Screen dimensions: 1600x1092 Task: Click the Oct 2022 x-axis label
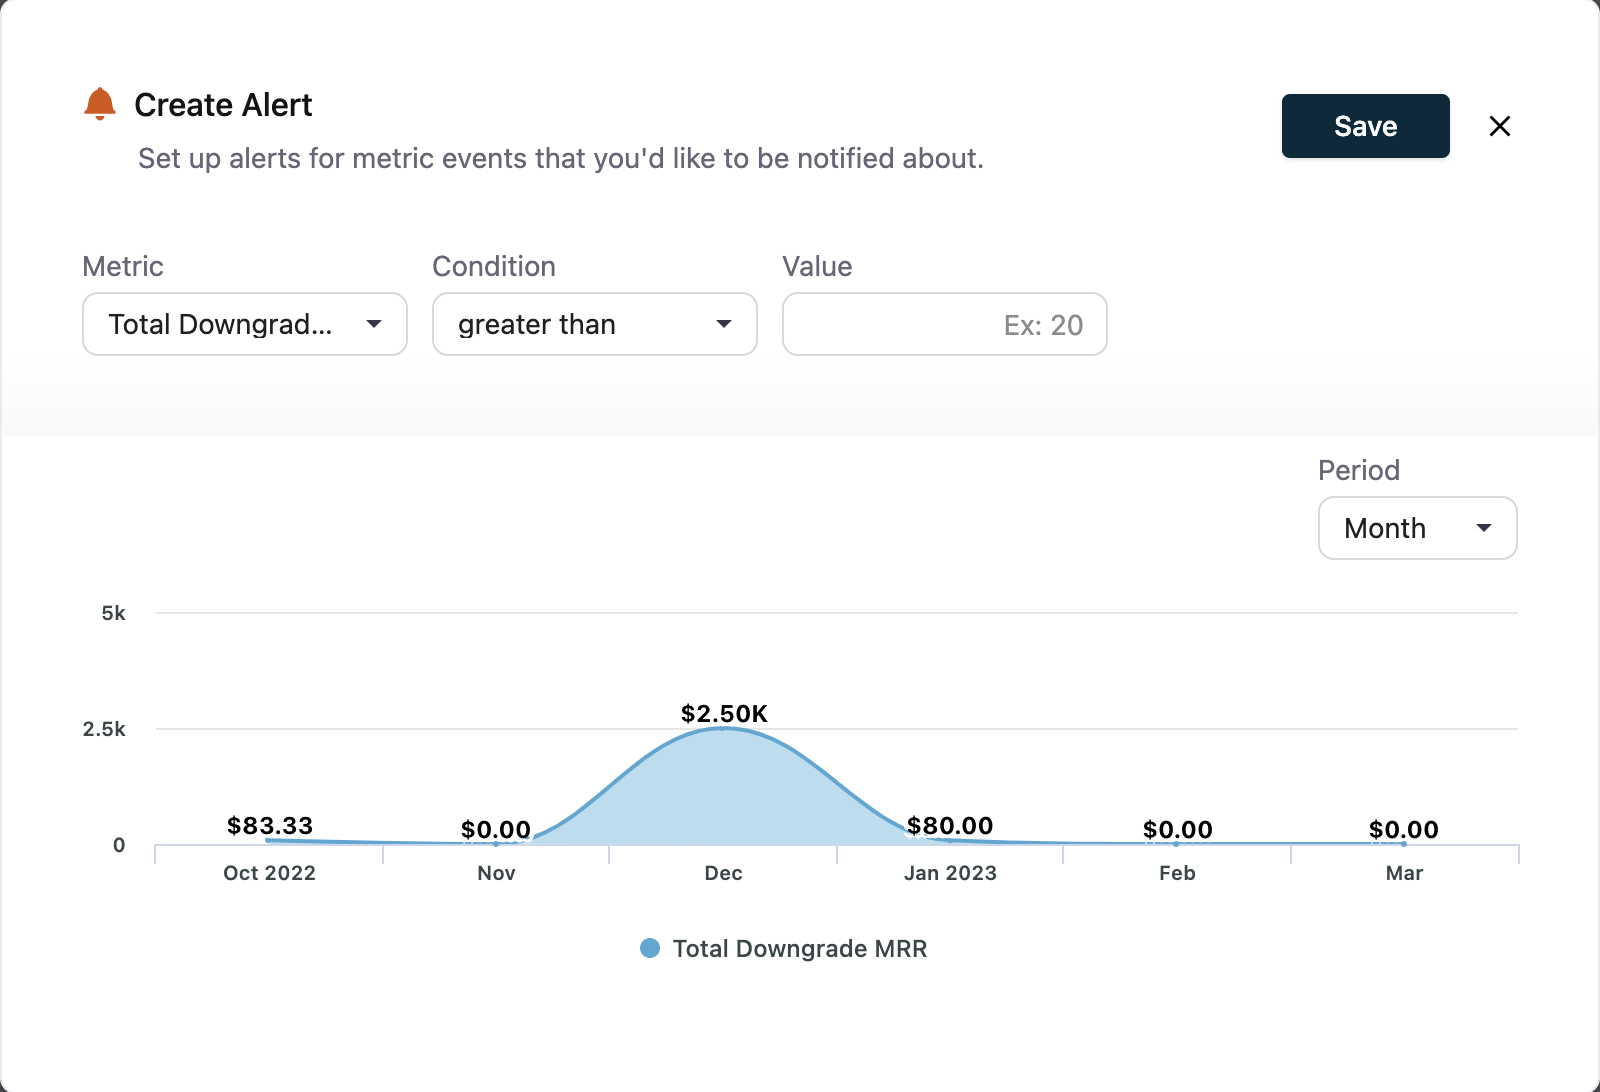click(269, 873)
